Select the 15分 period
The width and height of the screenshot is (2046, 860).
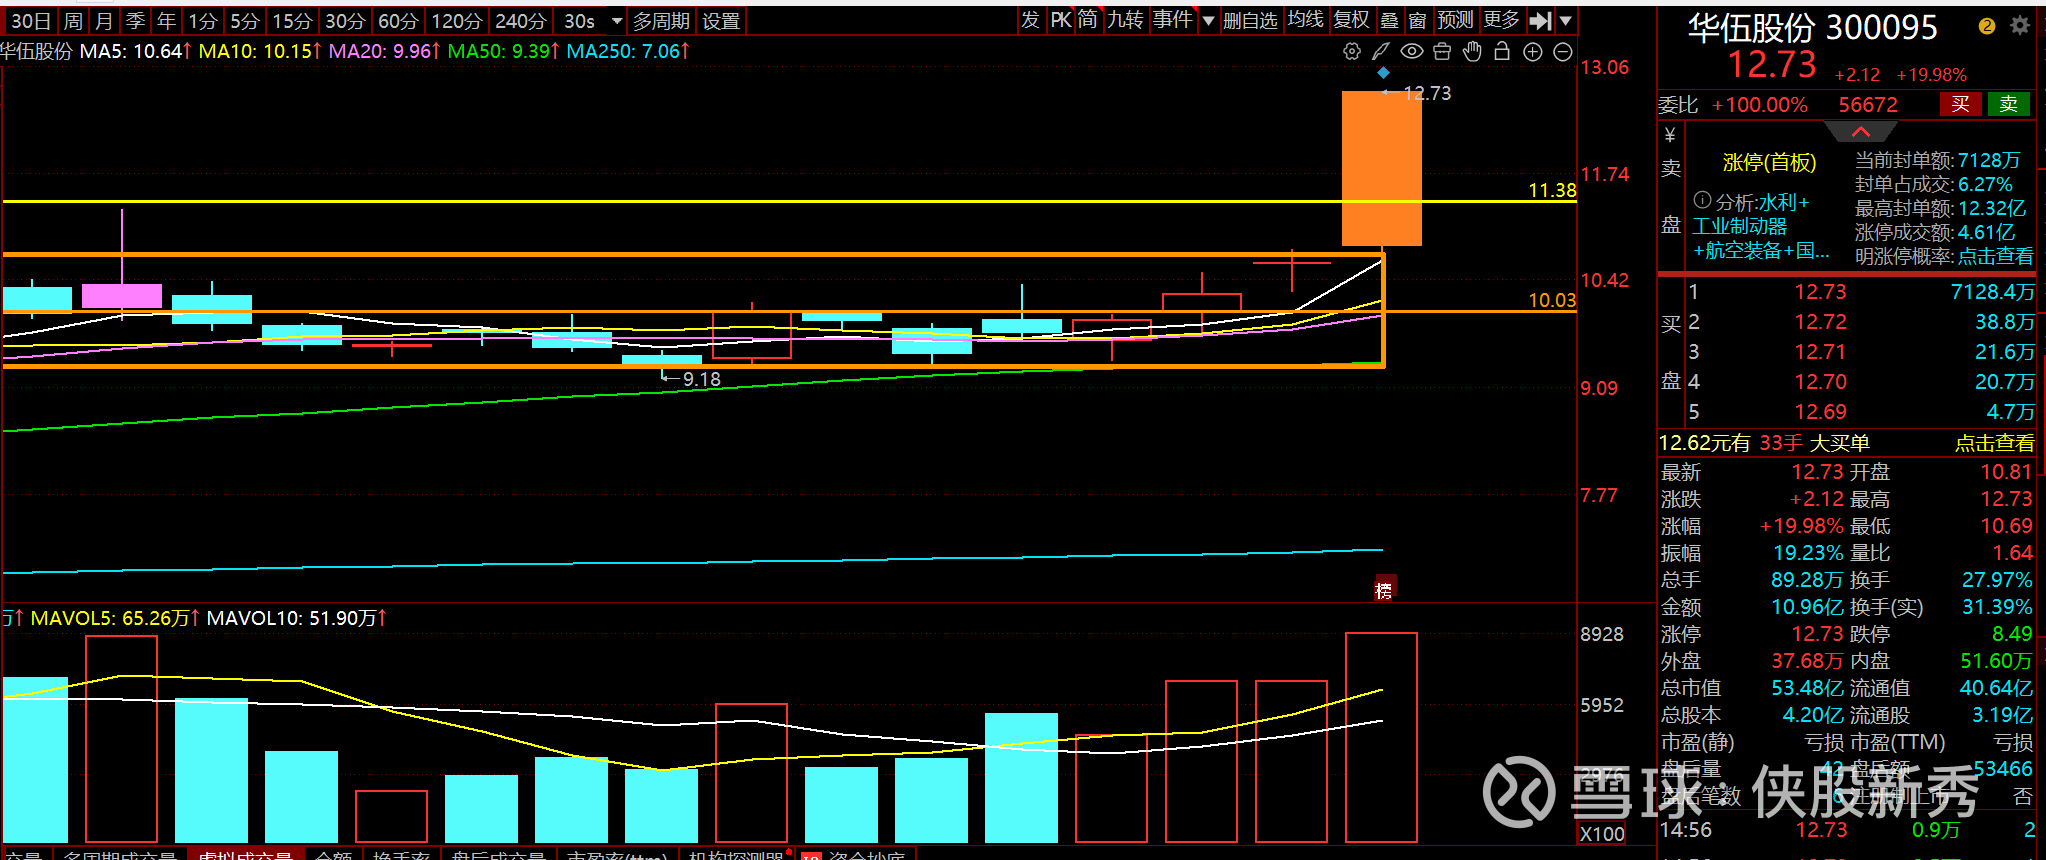coord(293,21)
